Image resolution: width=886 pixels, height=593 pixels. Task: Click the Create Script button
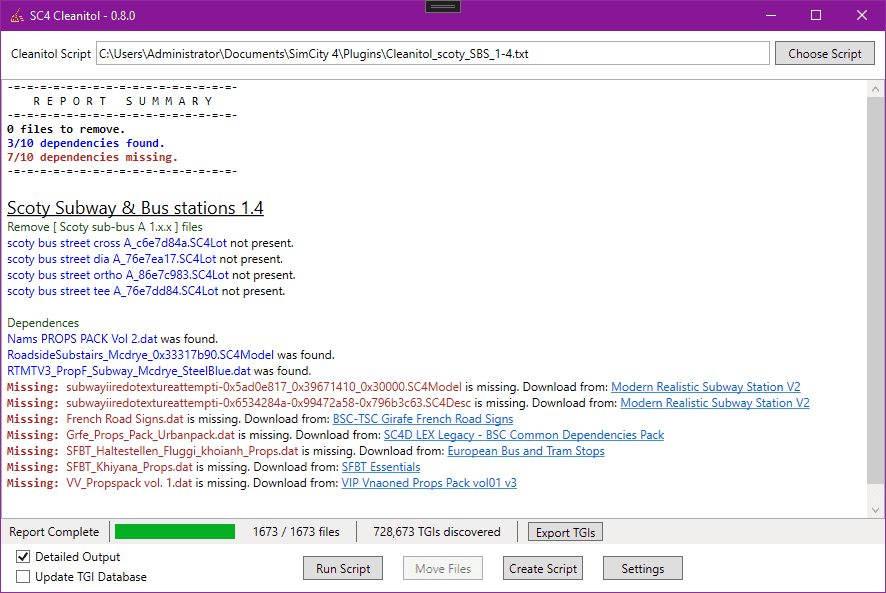coord(542,569)
